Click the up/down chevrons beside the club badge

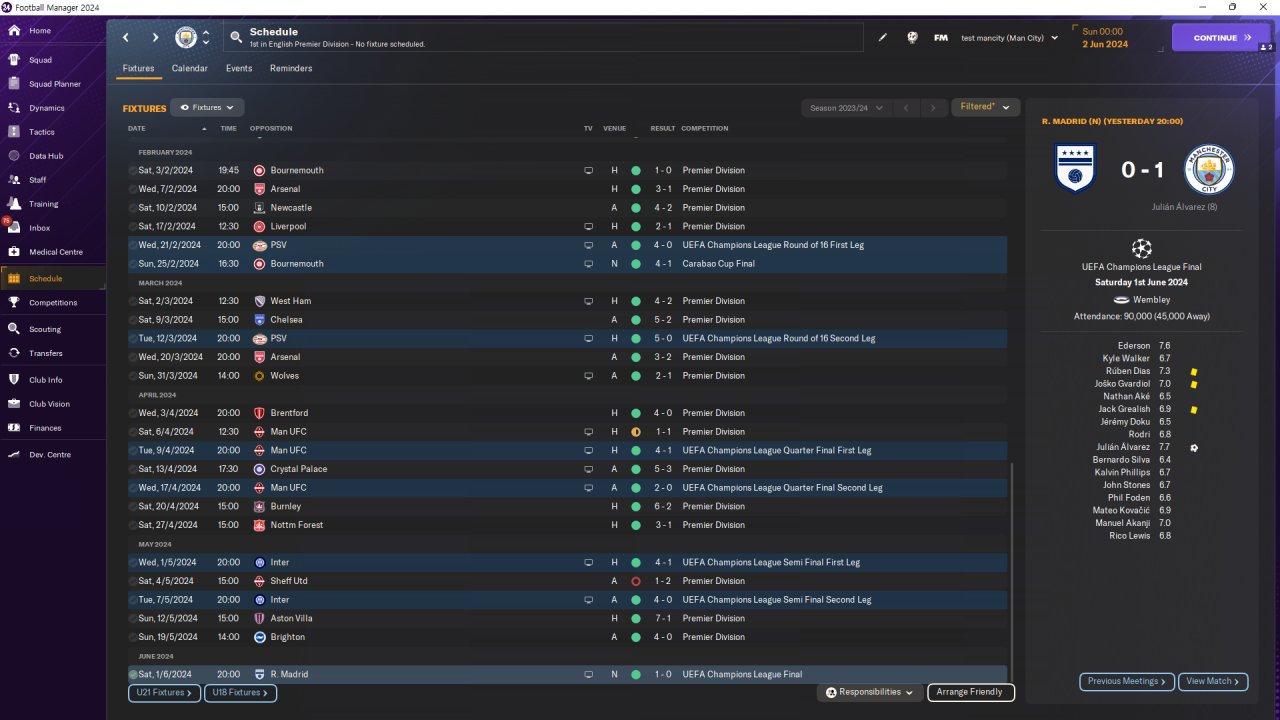(x=206, y=38)
